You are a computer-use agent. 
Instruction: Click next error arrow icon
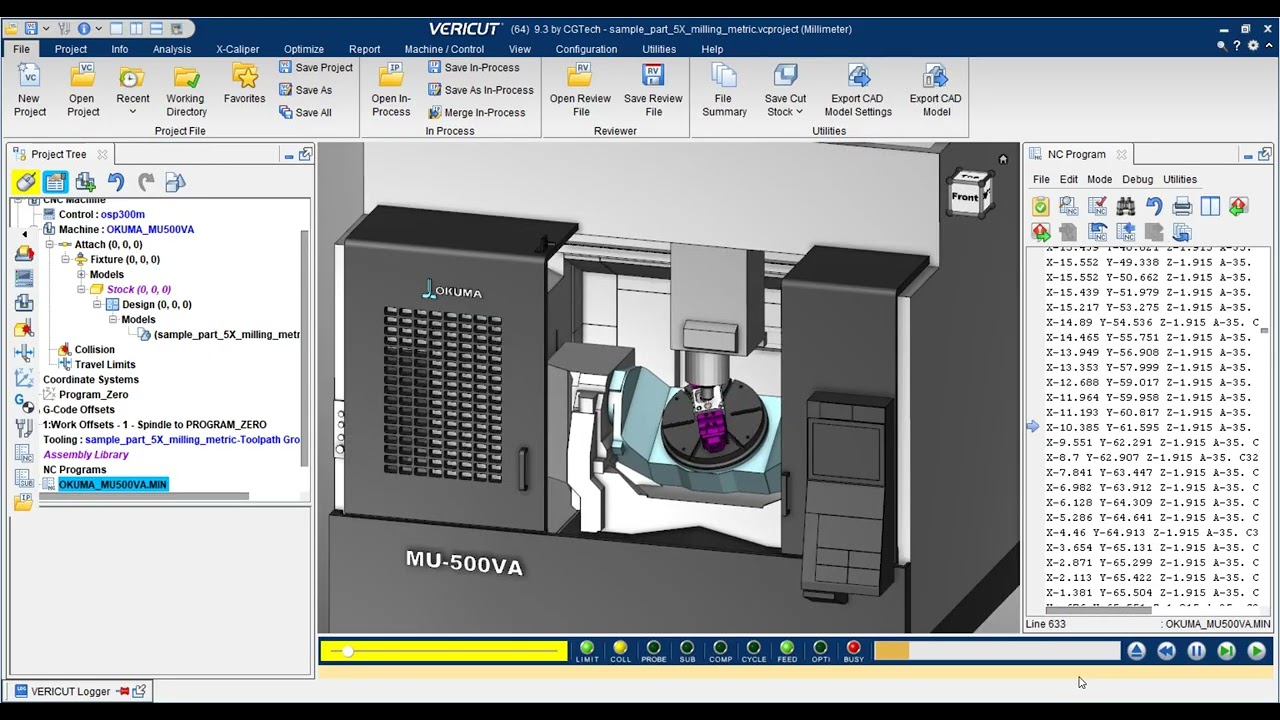(1041, 232)
